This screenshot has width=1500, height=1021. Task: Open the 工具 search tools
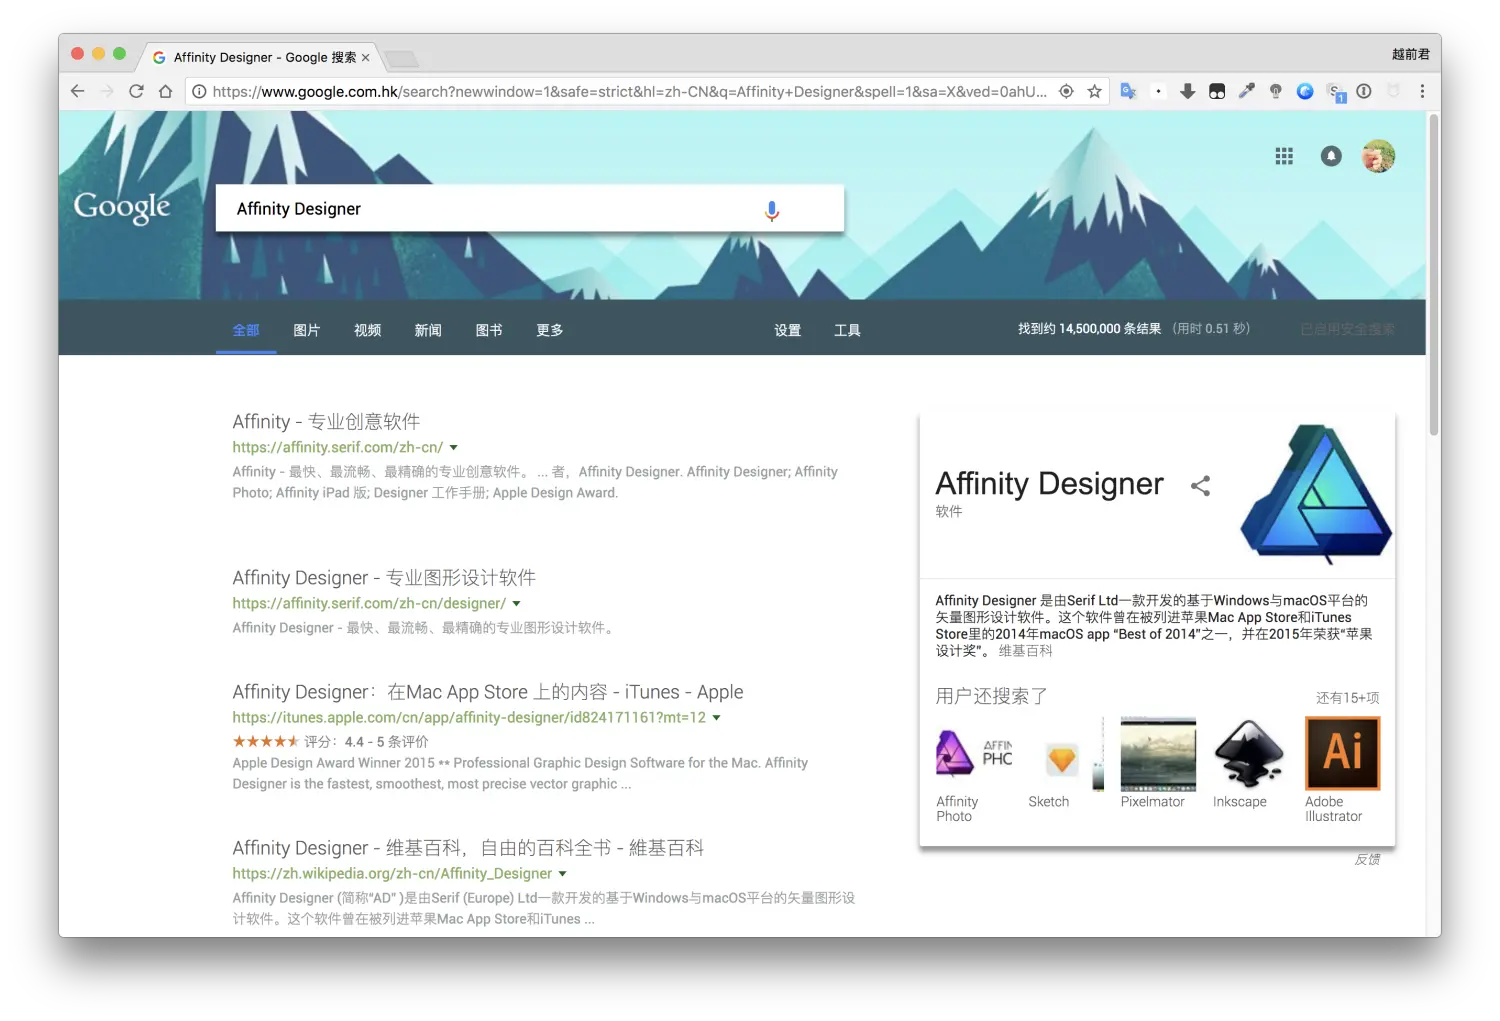click(x=848, y=330)
